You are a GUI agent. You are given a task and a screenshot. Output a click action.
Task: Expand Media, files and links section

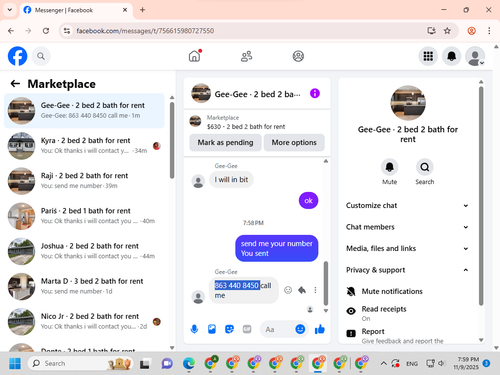click(x=407, y=248)
